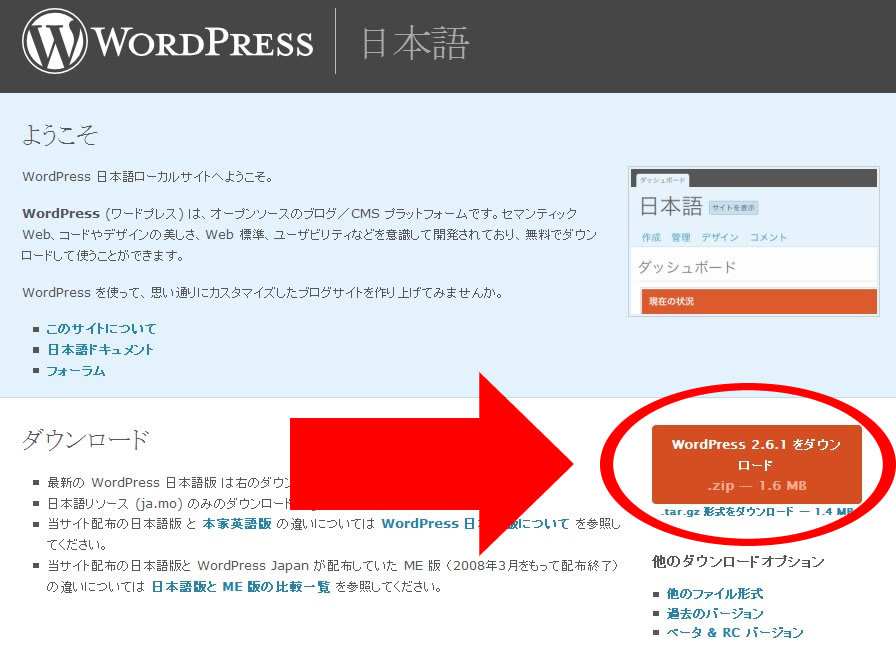Click the 他のダウンロードオプション heading
The height and width of the screenshot is (660, 896).
click(x=738, y=562)
